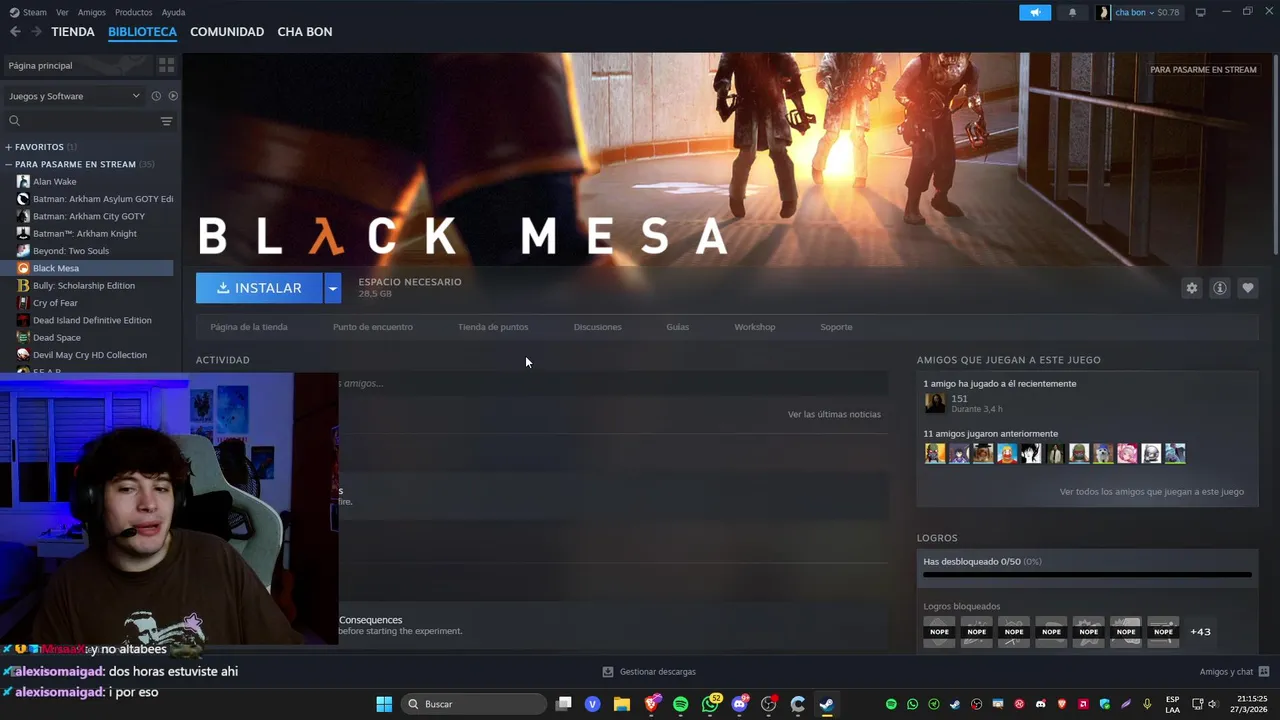Open Spotify from the taskbar
Screen dimensions: 1280x720
click(x=681, y=704)
